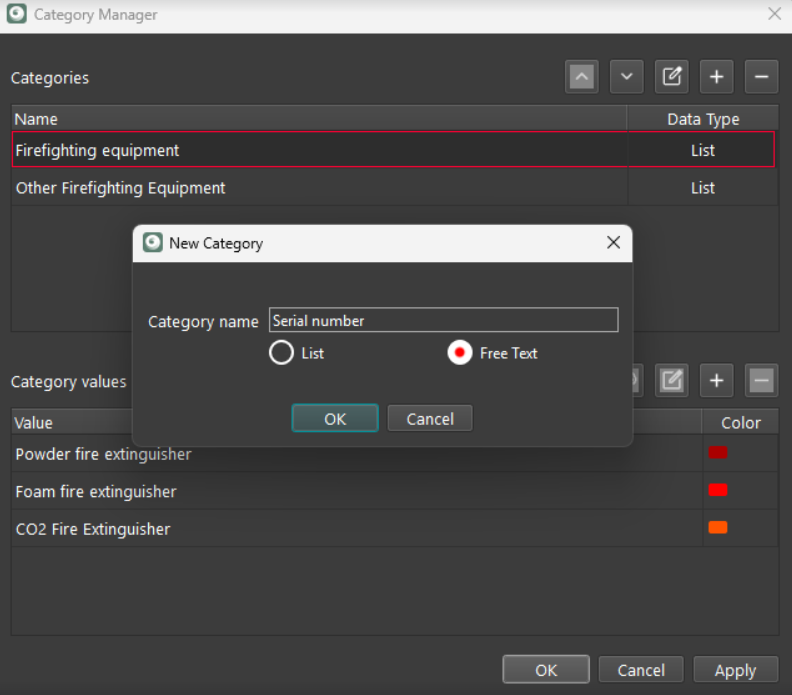This screenshot has width=792, height=695.
Task: Cancel the New Category dialog
Action: [430, 419]
